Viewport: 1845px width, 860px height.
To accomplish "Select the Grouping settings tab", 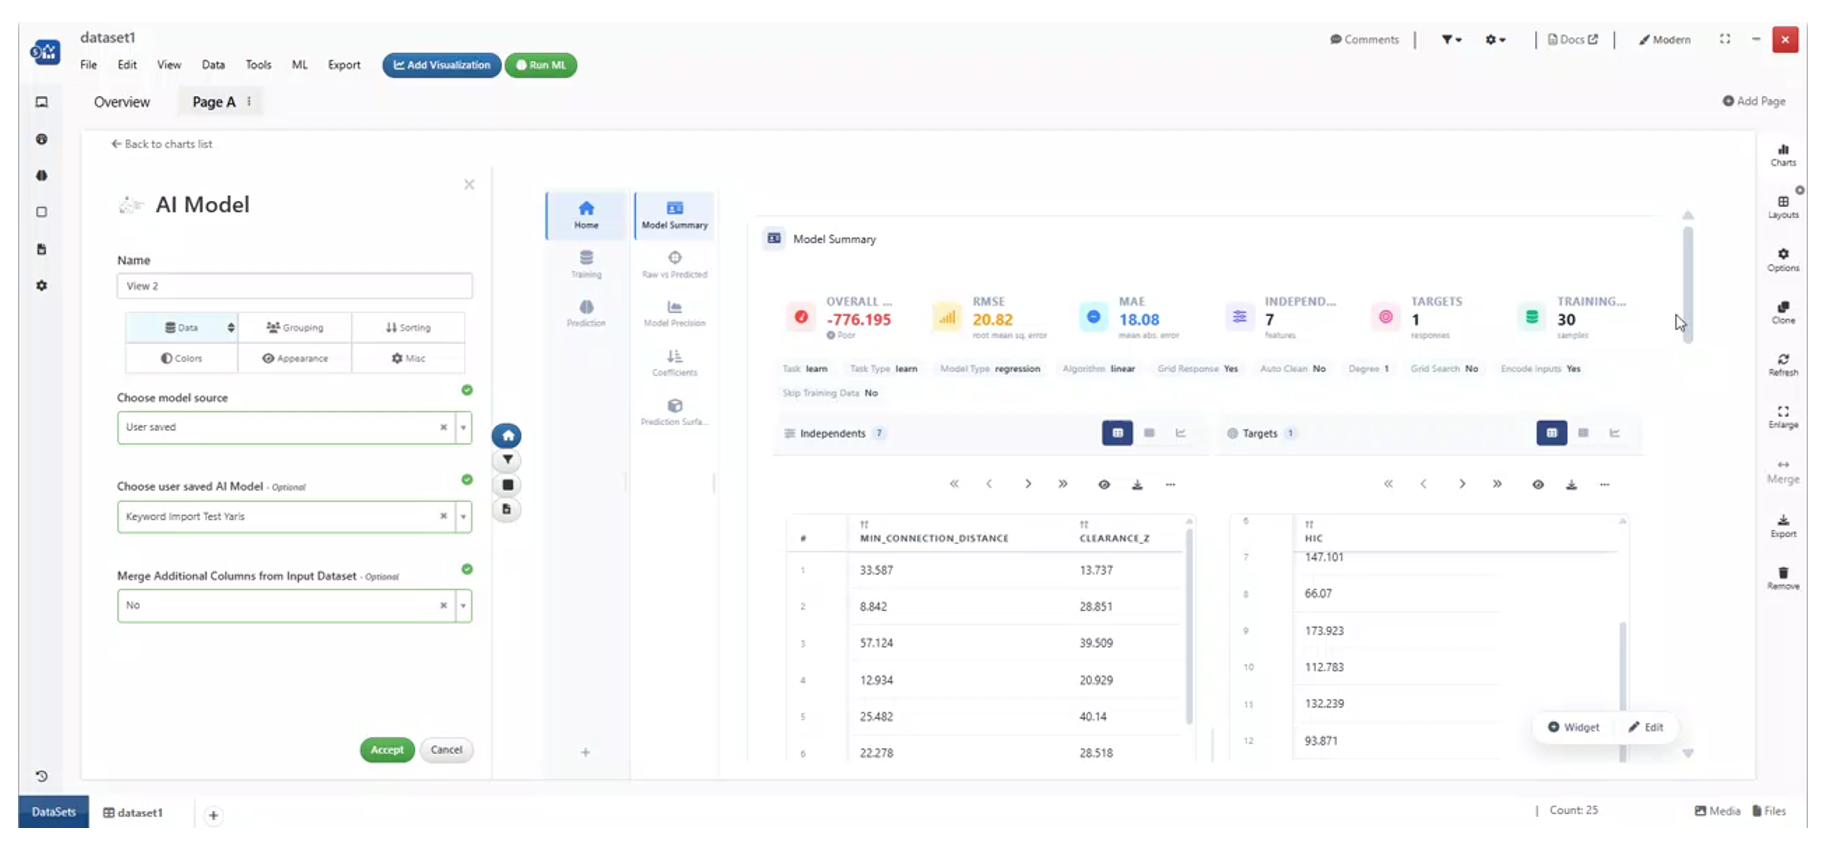I will [295, 327].
